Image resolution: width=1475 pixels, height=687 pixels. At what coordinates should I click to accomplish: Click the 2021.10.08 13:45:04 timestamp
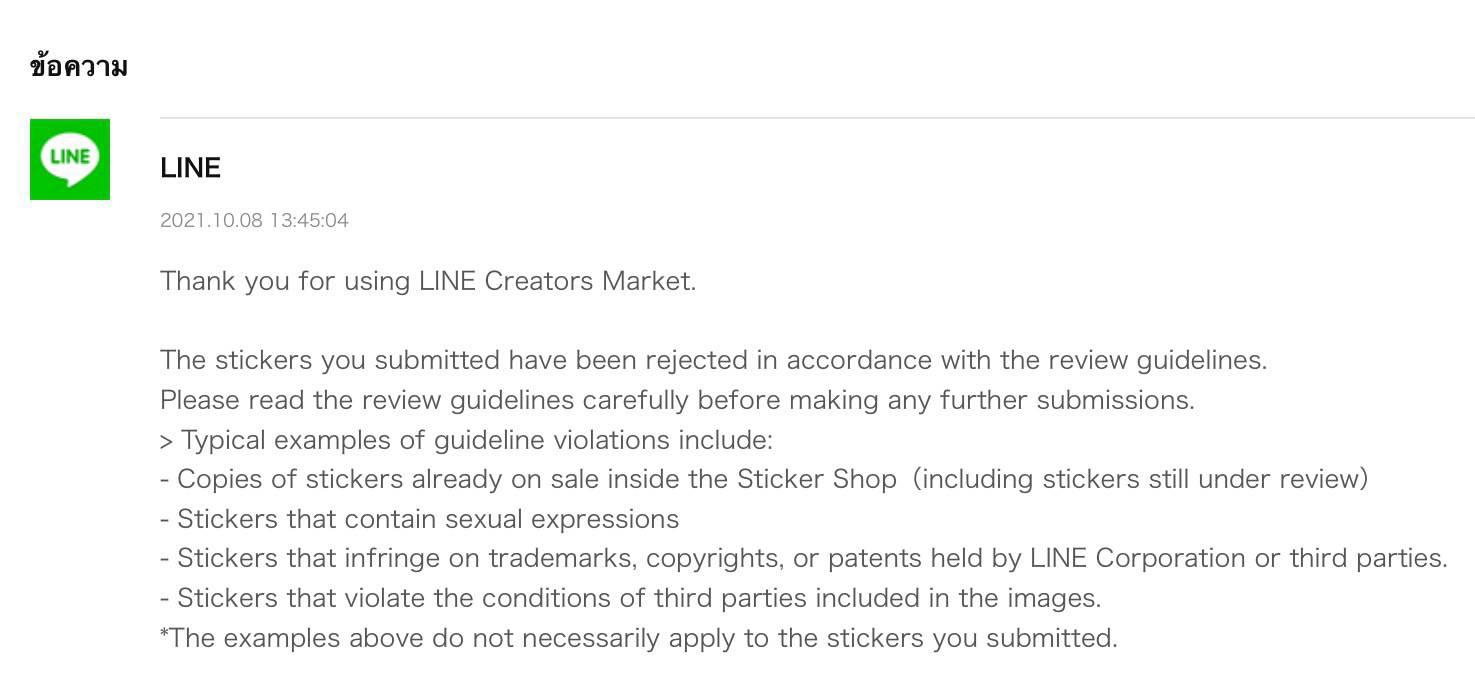pyautogui.click(x=254, y=220)
